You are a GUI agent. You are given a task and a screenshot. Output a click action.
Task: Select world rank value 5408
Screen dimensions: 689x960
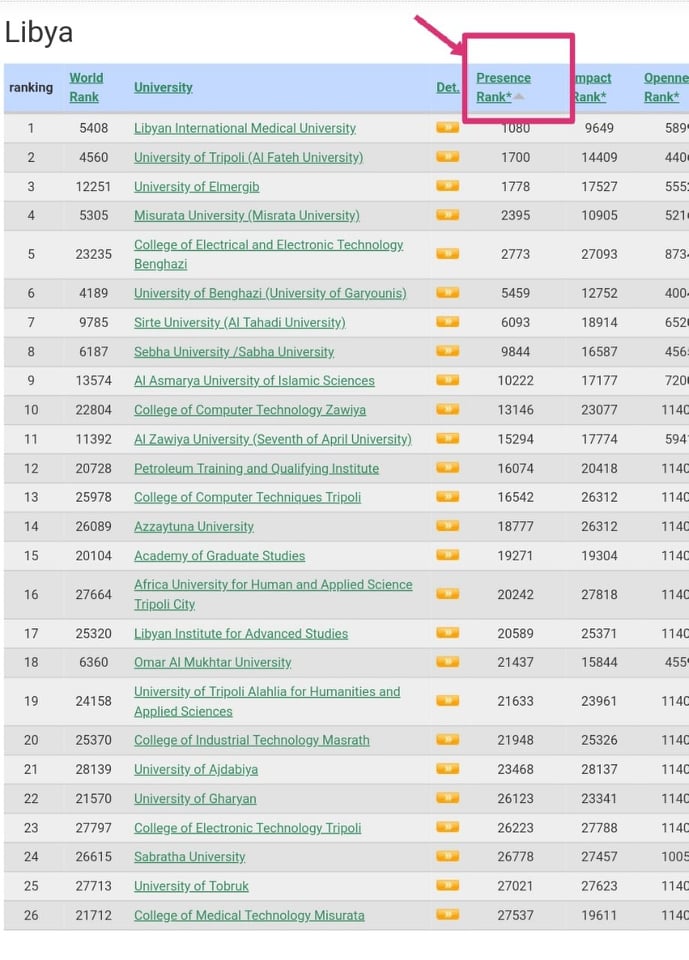pyautogui.click(x=94, y=128)
